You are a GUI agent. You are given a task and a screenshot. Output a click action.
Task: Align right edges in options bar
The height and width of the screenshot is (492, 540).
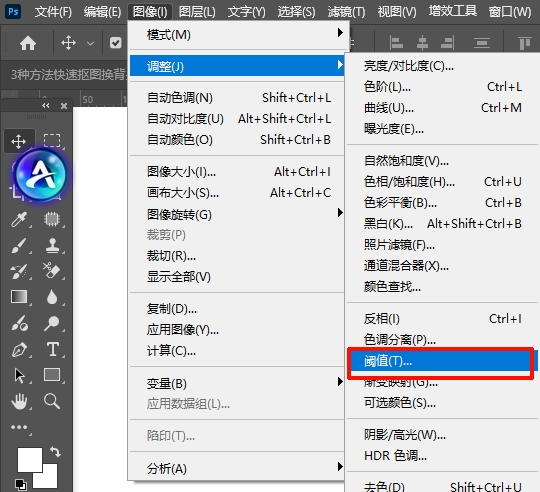(x=447, y=44)
